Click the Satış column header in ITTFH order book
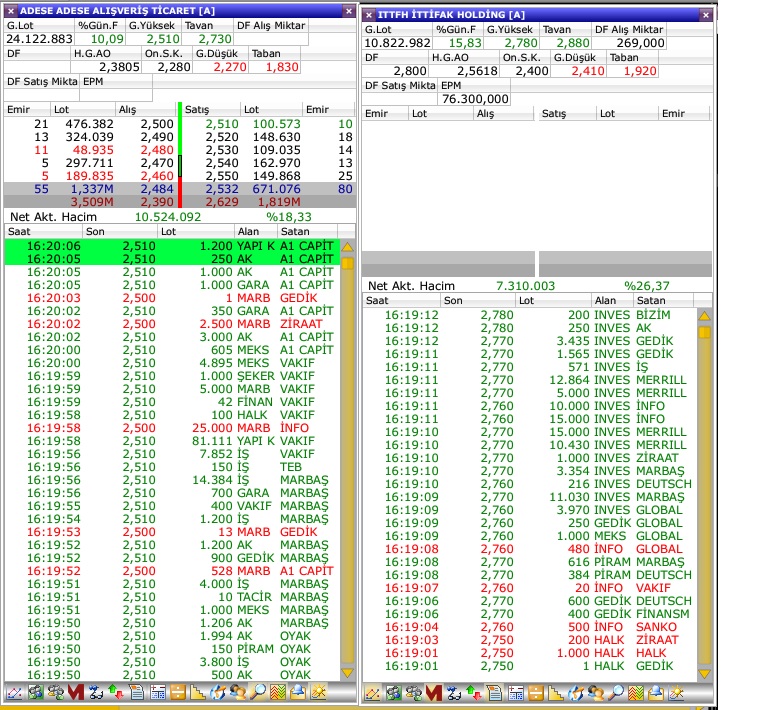Image resolution: width=768 pixels, height=710 pixels. click(567, 114)
